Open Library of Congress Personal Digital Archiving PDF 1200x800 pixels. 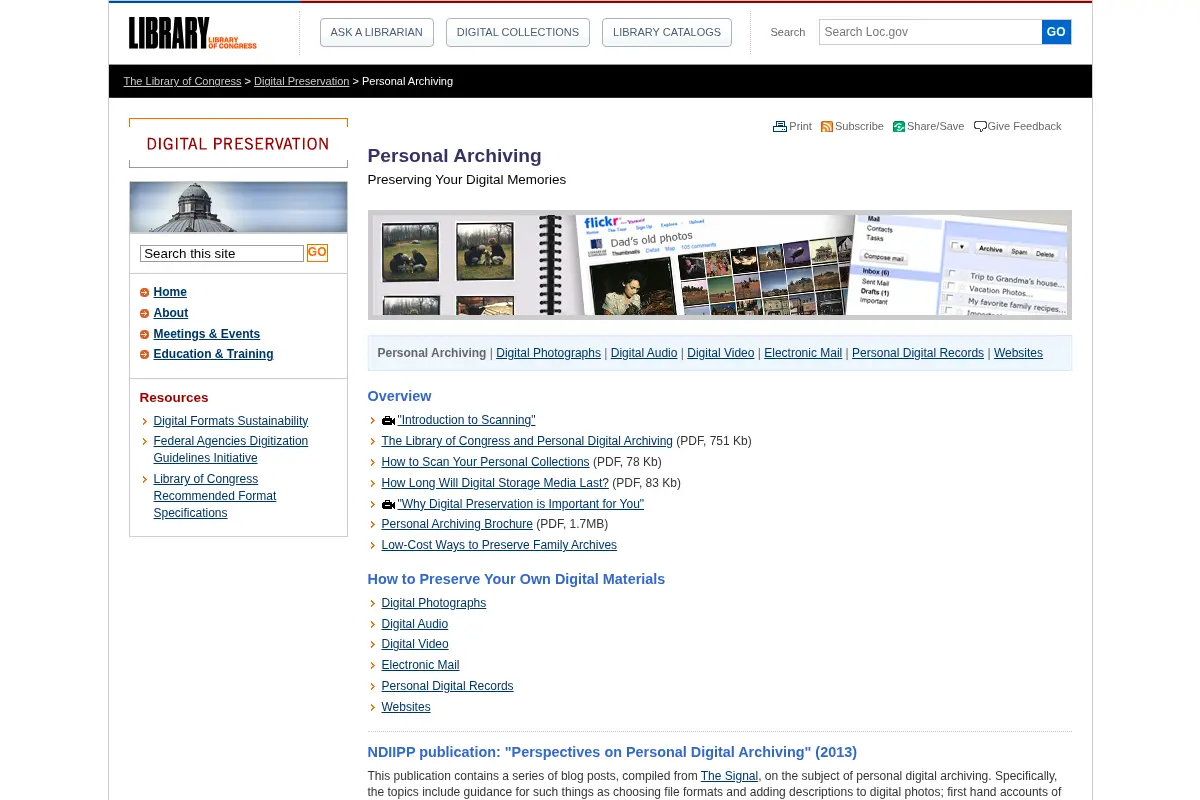coord(527,441)
